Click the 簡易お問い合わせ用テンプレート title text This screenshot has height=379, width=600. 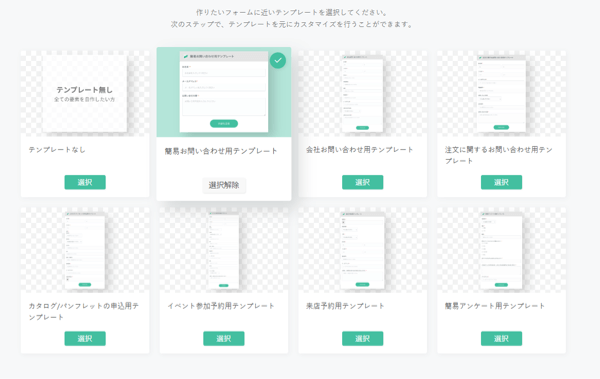pos(221,151)
